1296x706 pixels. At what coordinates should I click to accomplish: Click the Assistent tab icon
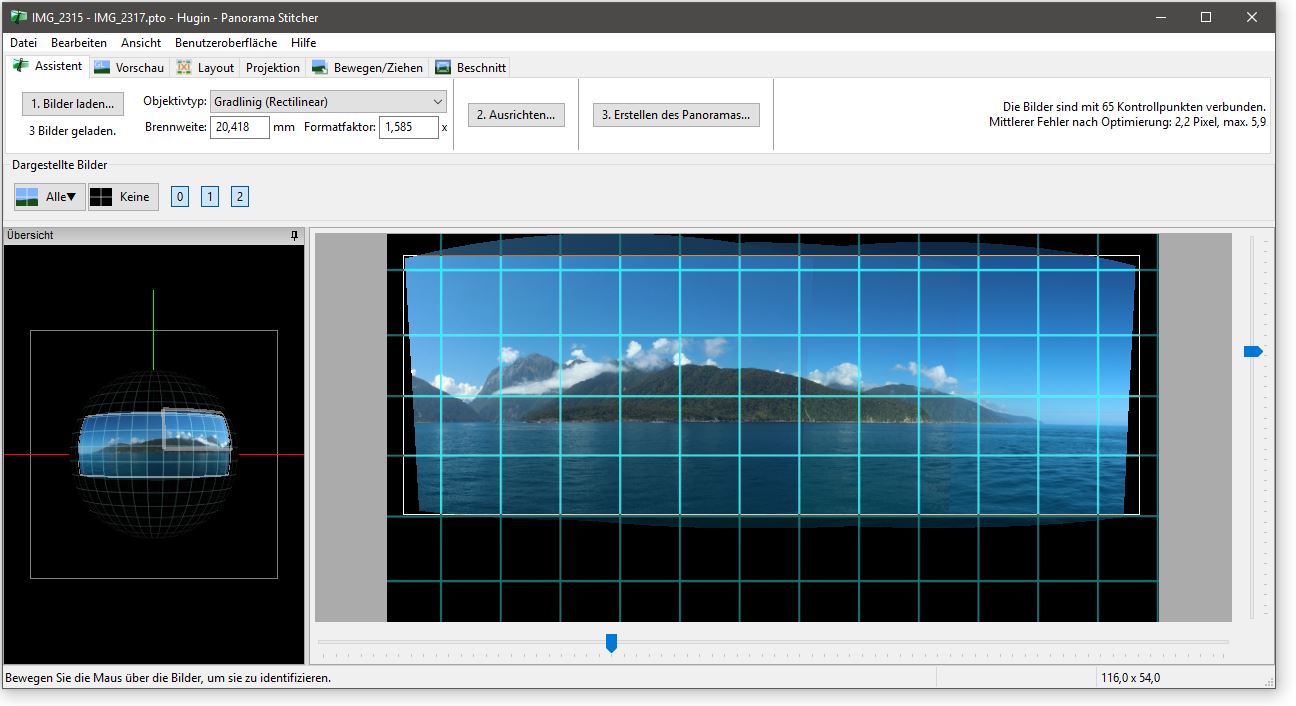coord(21,66)
